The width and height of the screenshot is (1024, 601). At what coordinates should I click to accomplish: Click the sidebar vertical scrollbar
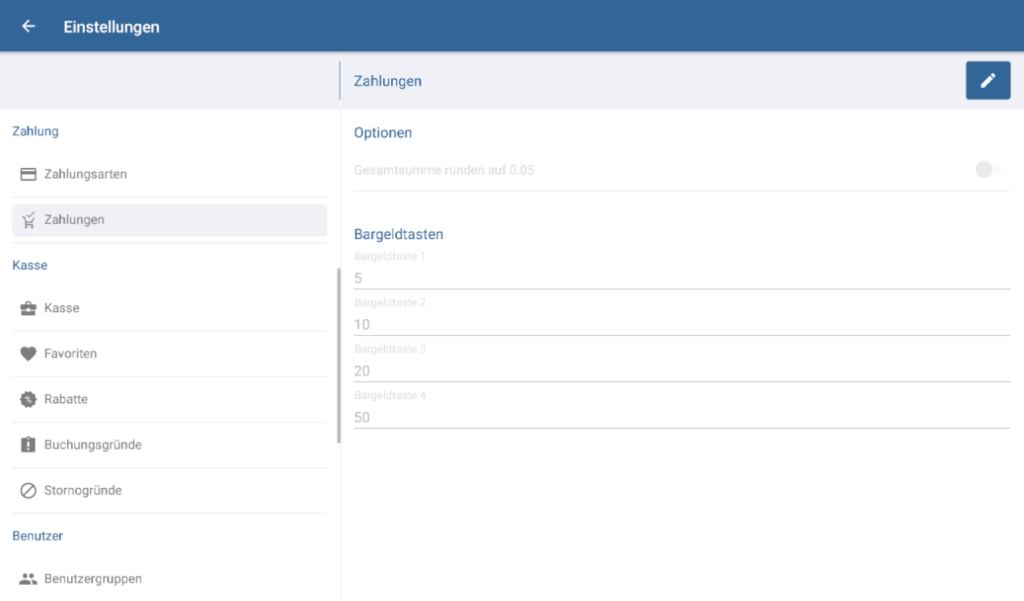click(339, 355)
